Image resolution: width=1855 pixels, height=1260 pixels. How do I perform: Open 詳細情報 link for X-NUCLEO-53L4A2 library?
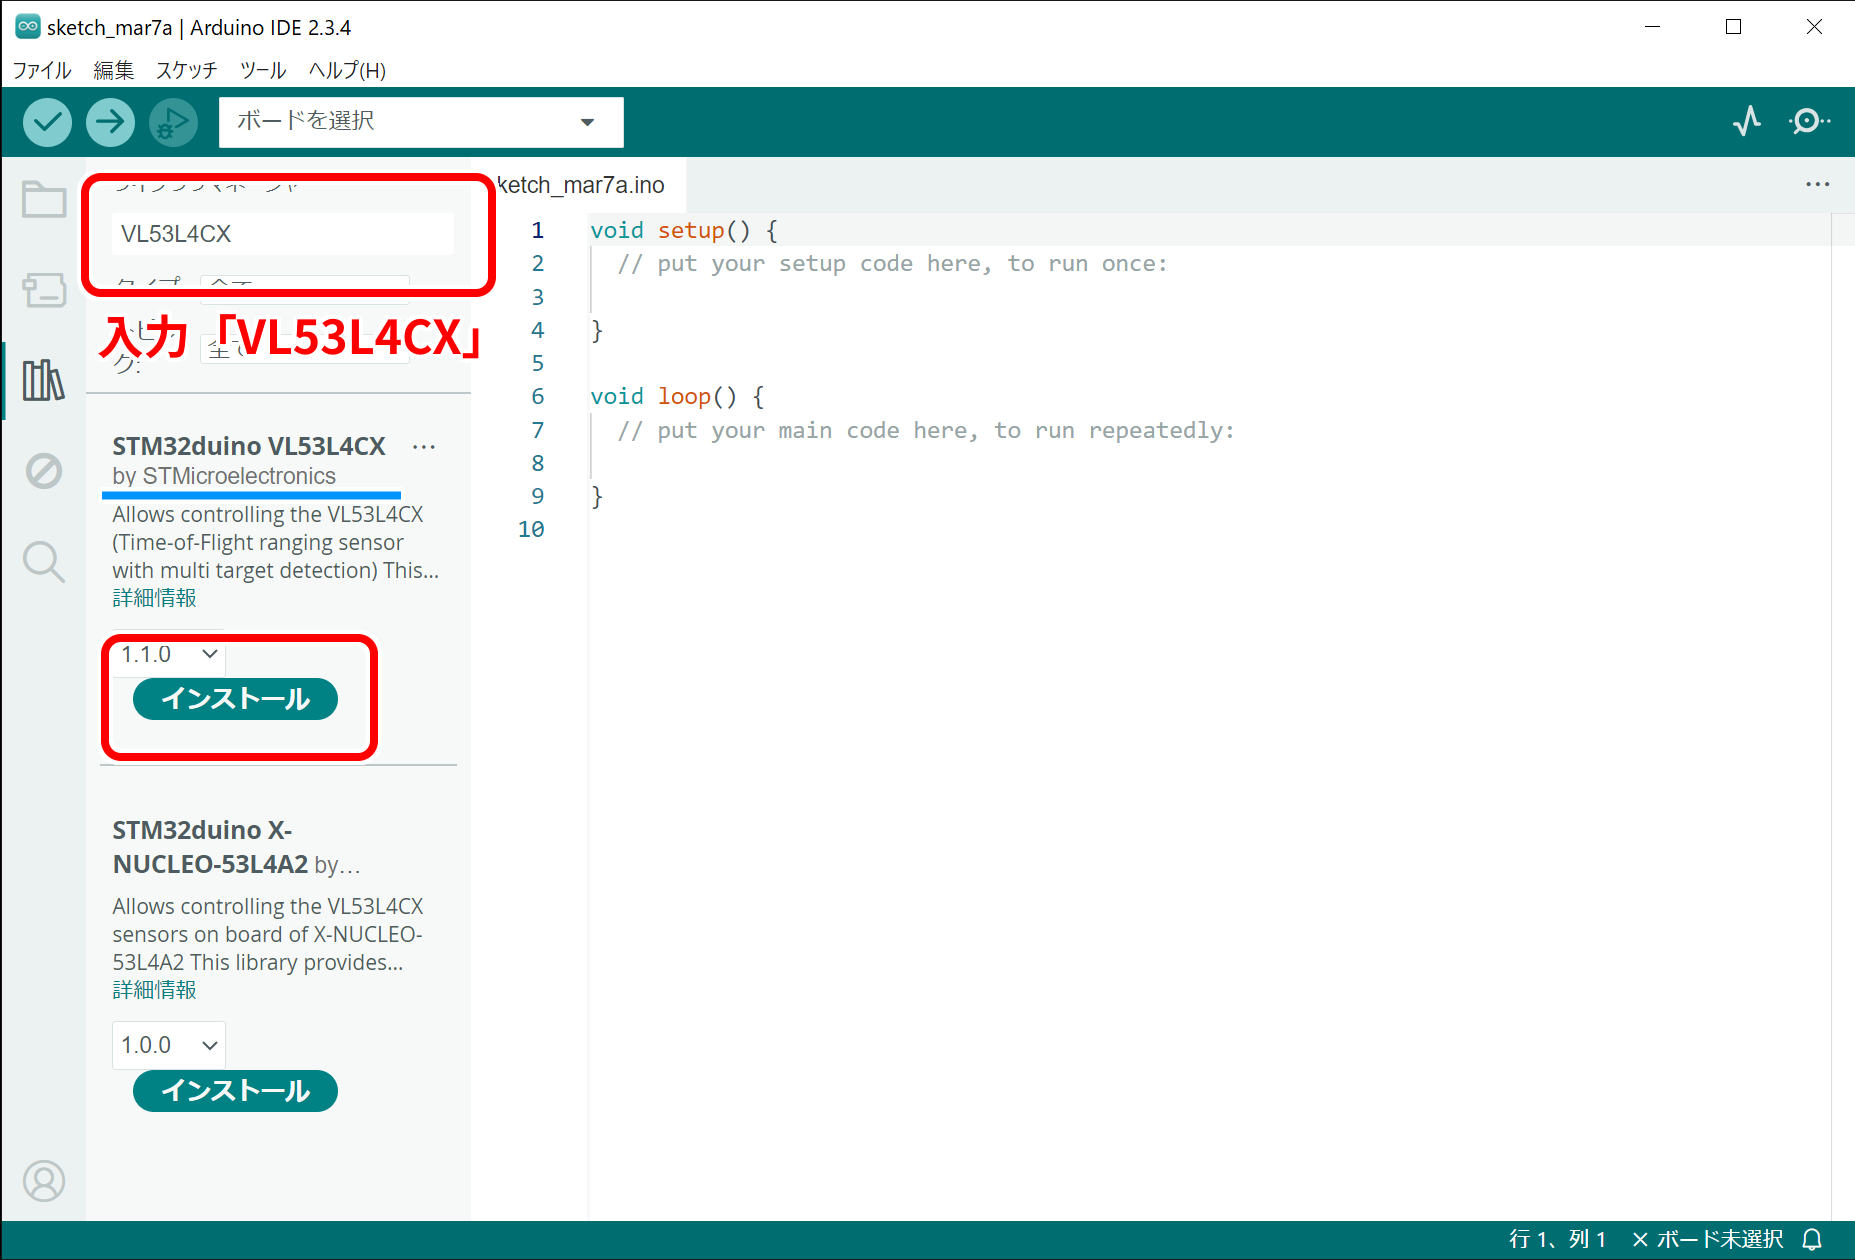[154, 990]
